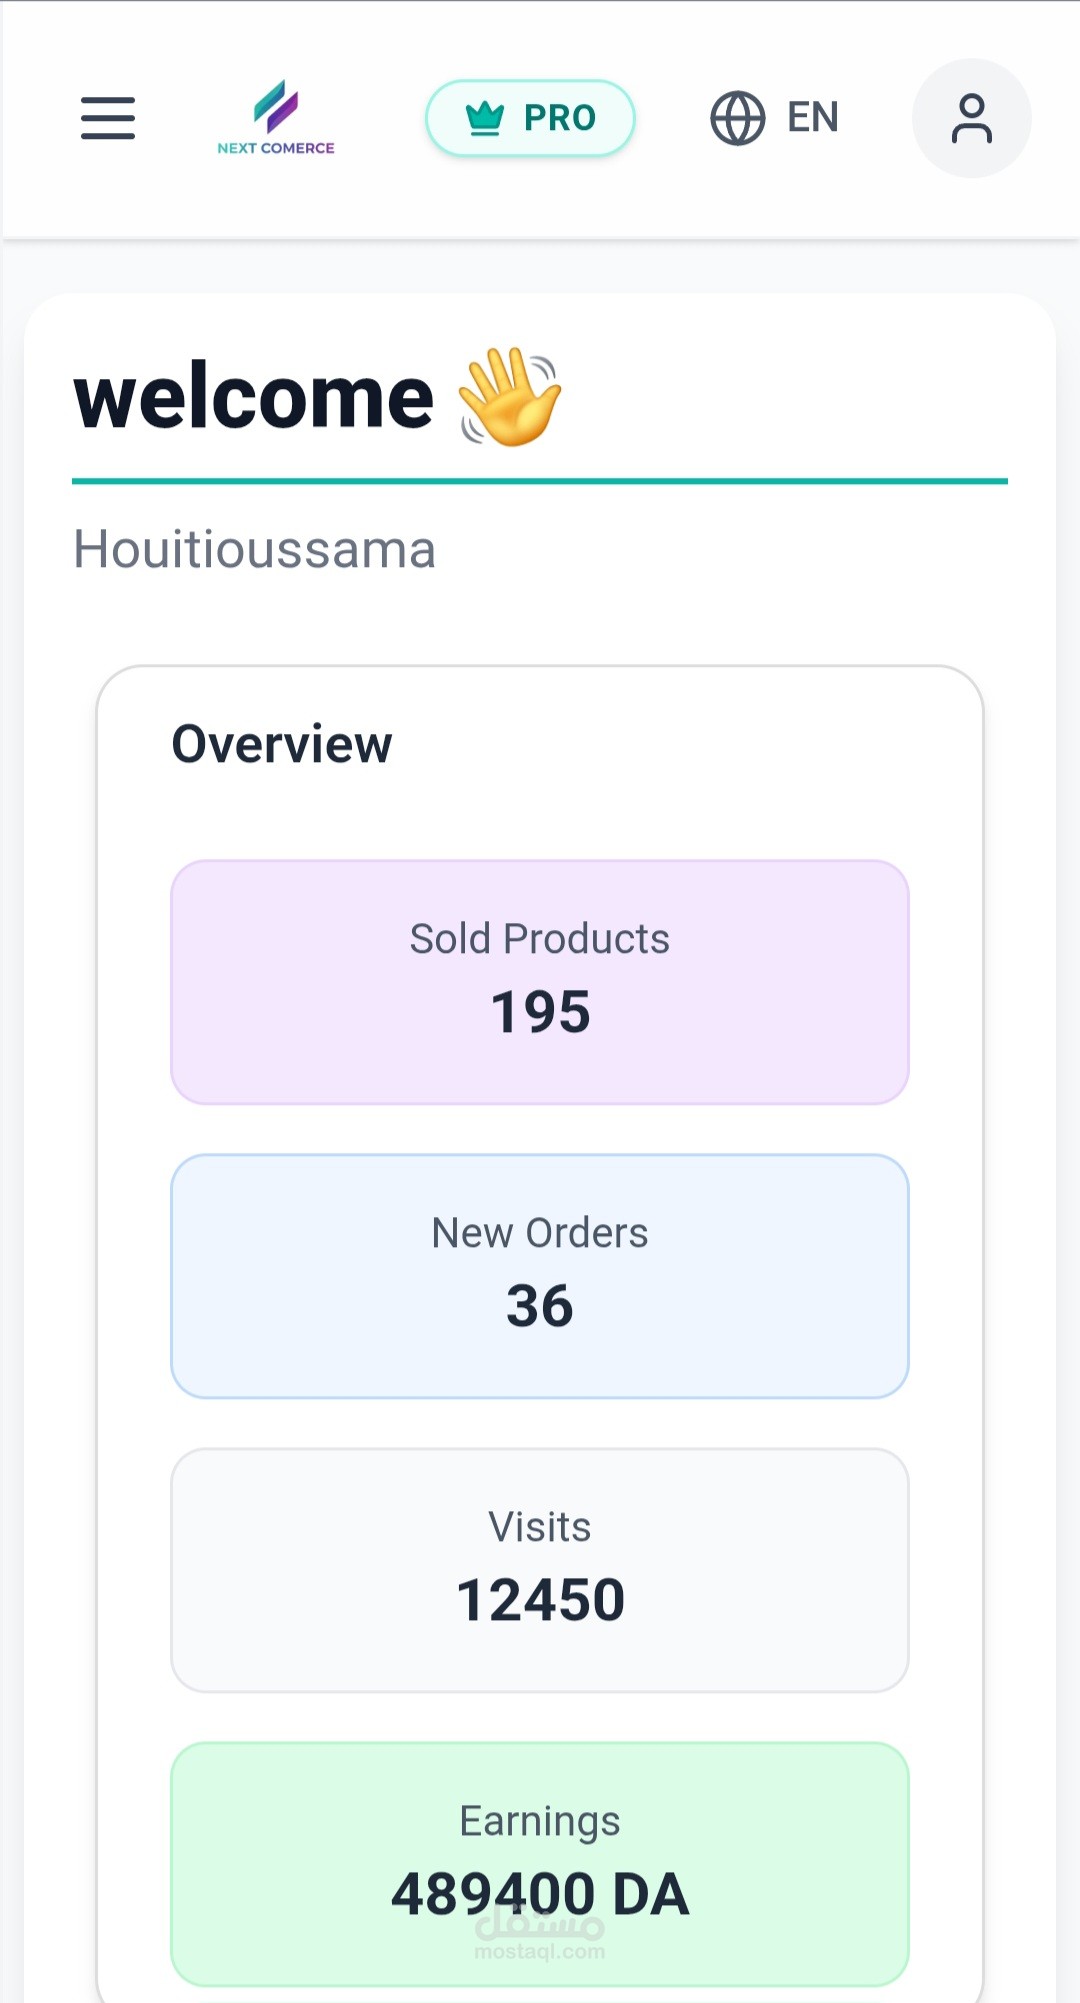Click the globe language icon

(738, 118)
